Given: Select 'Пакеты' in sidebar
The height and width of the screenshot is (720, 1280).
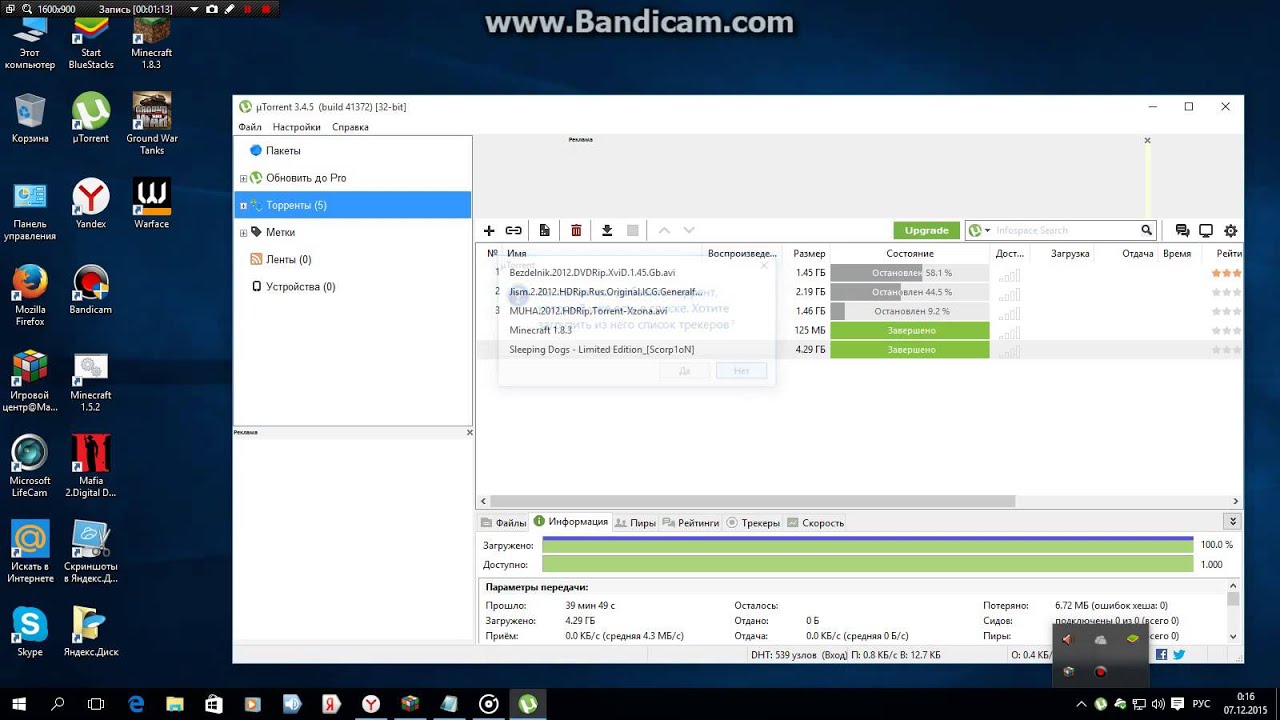Looking at the screenshot, I should pos(283,150).
